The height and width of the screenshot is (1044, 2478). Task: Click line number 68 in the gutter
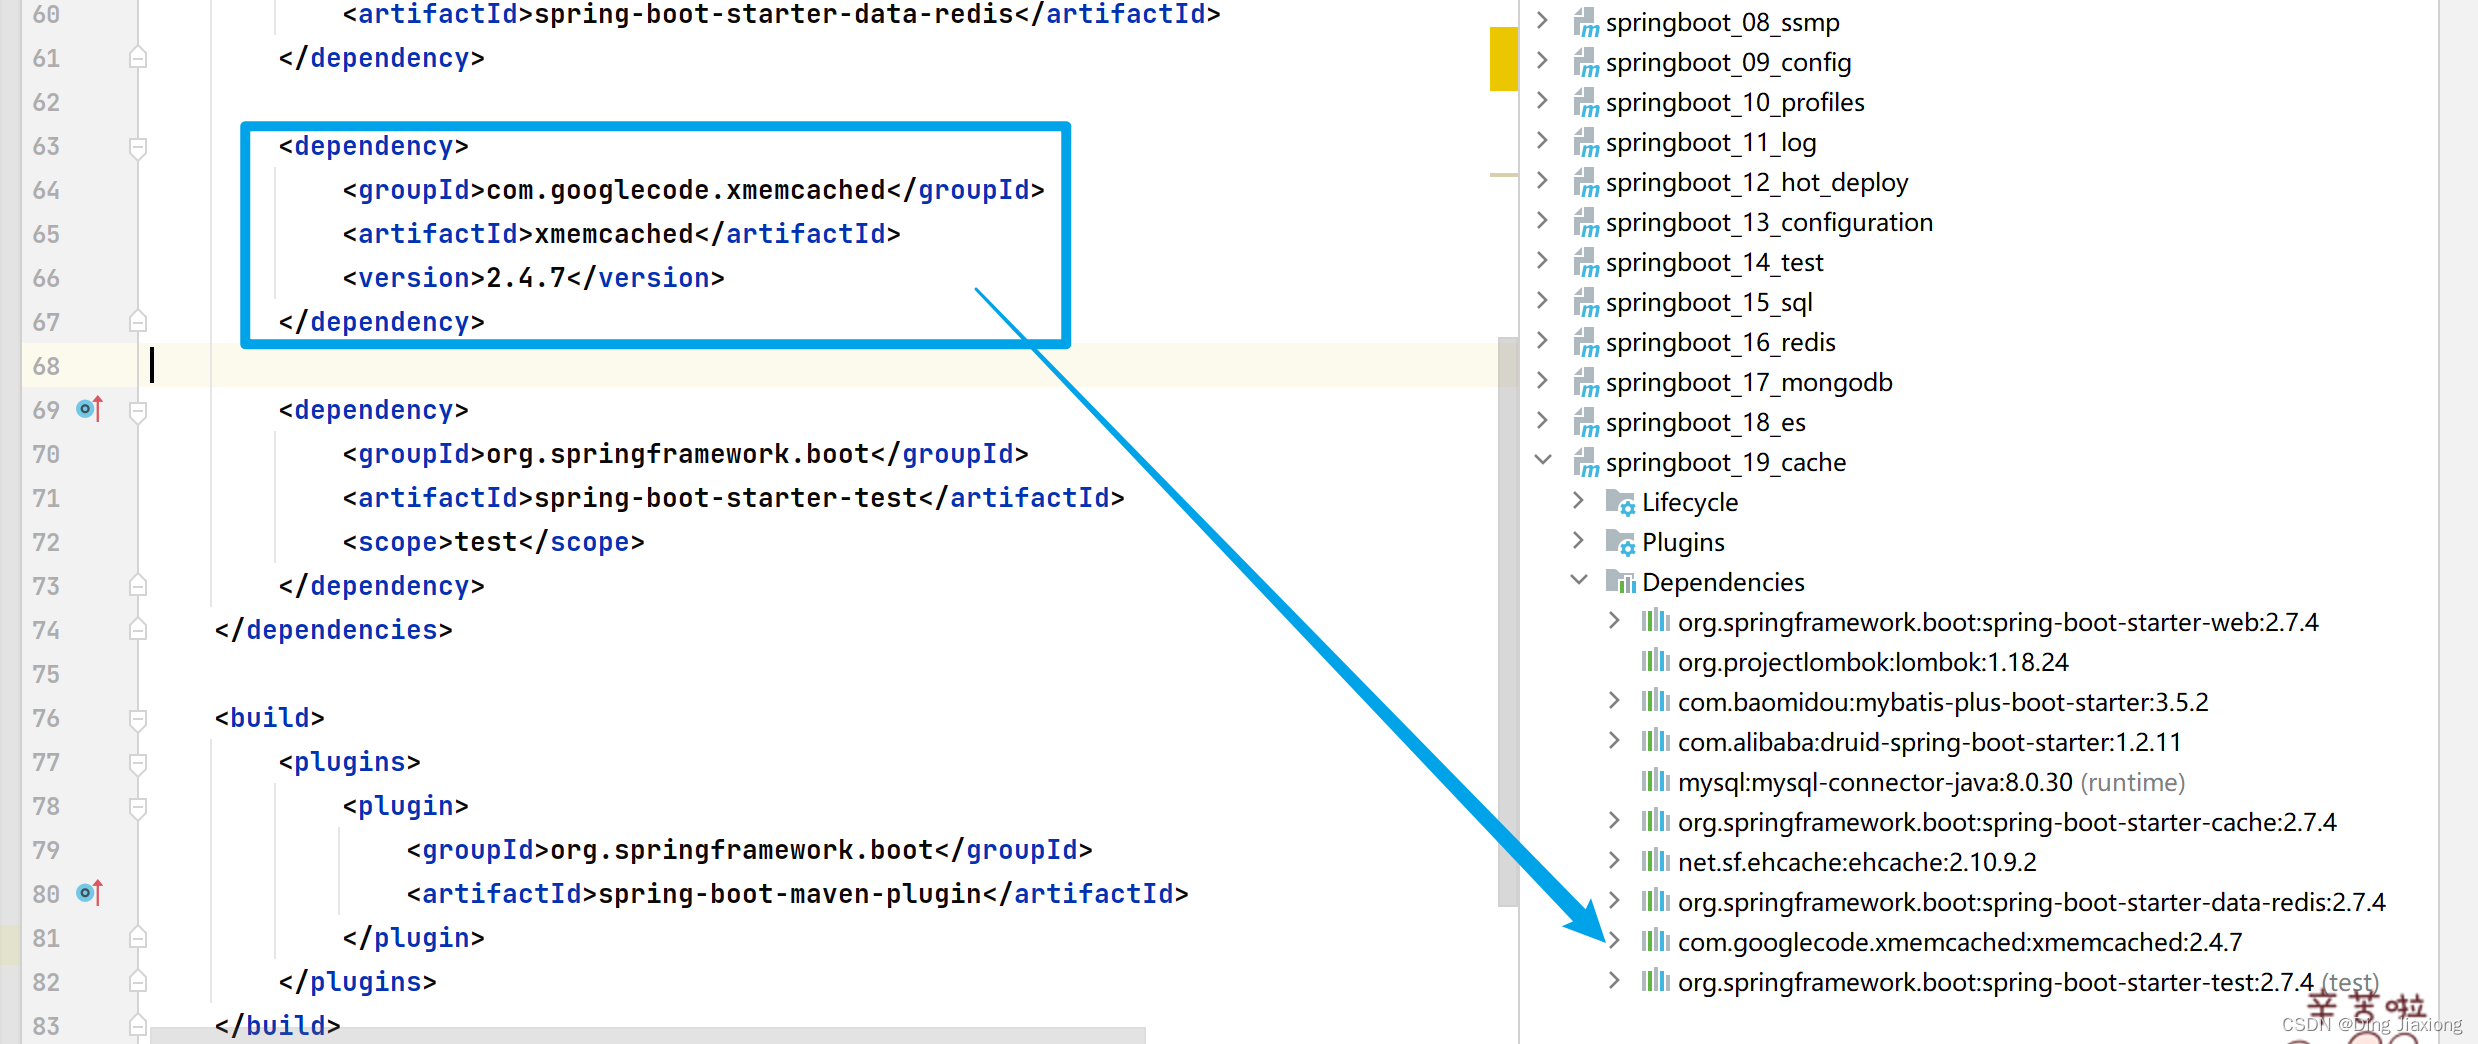pyautogui.click(x=46, y=366)
